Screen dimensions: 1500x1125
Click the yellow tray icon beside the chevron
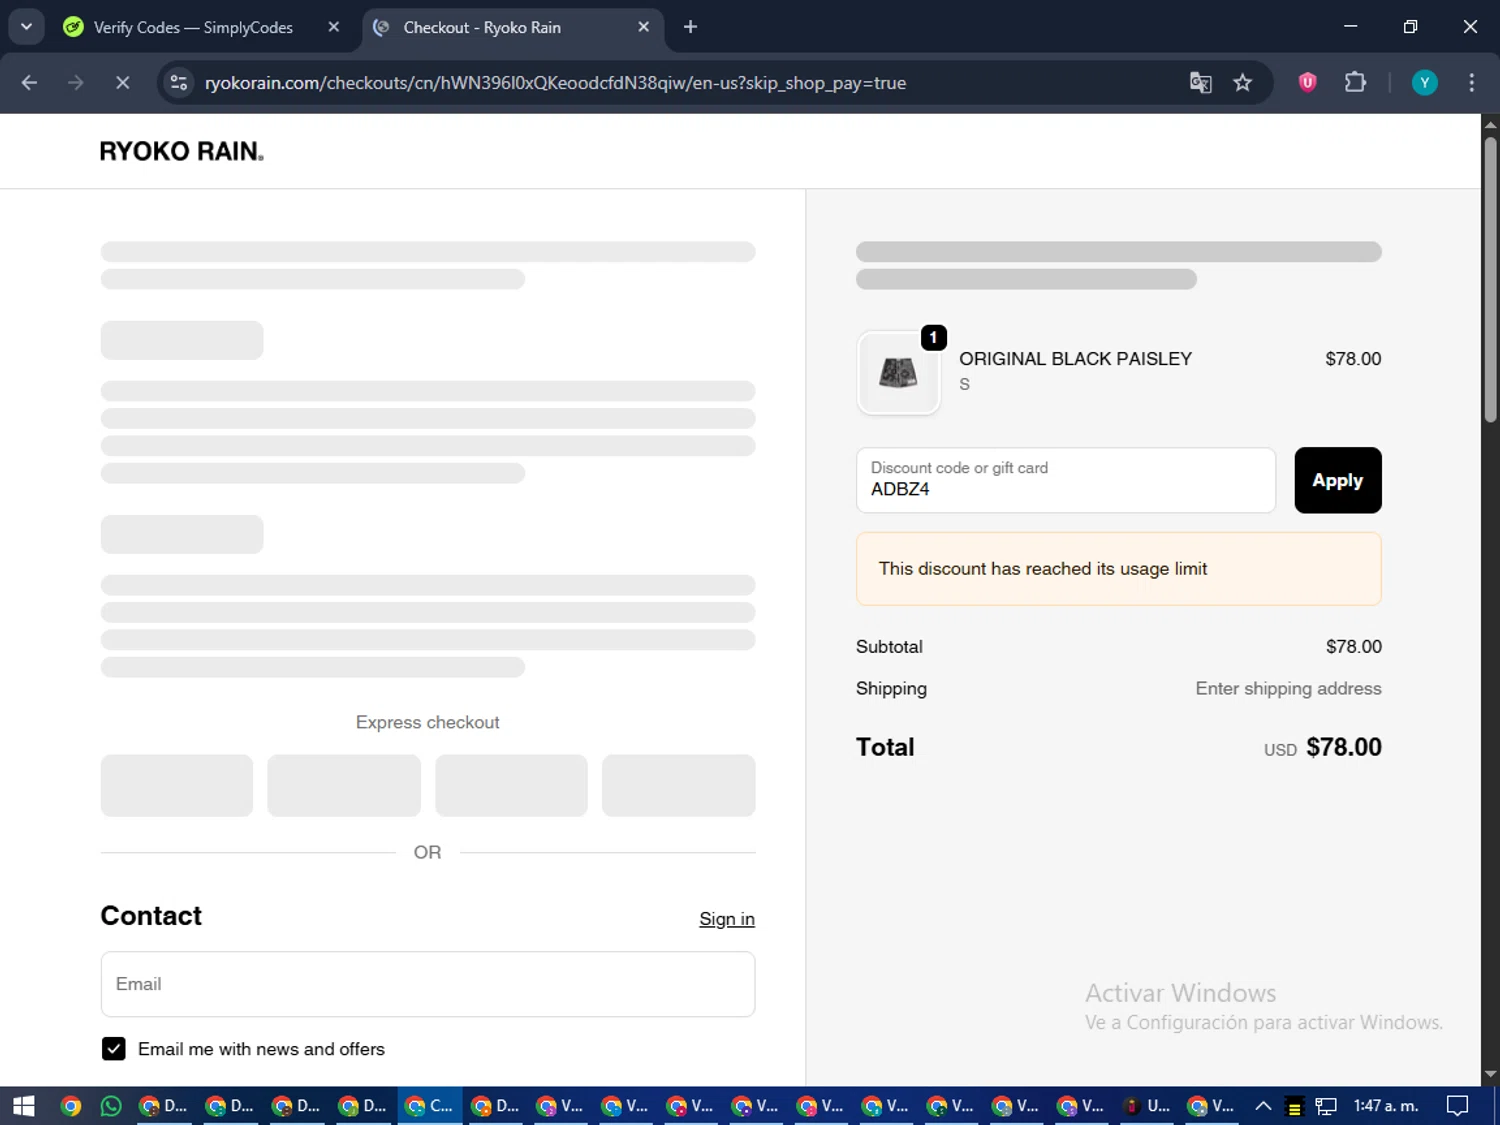click(1294, 1106)
